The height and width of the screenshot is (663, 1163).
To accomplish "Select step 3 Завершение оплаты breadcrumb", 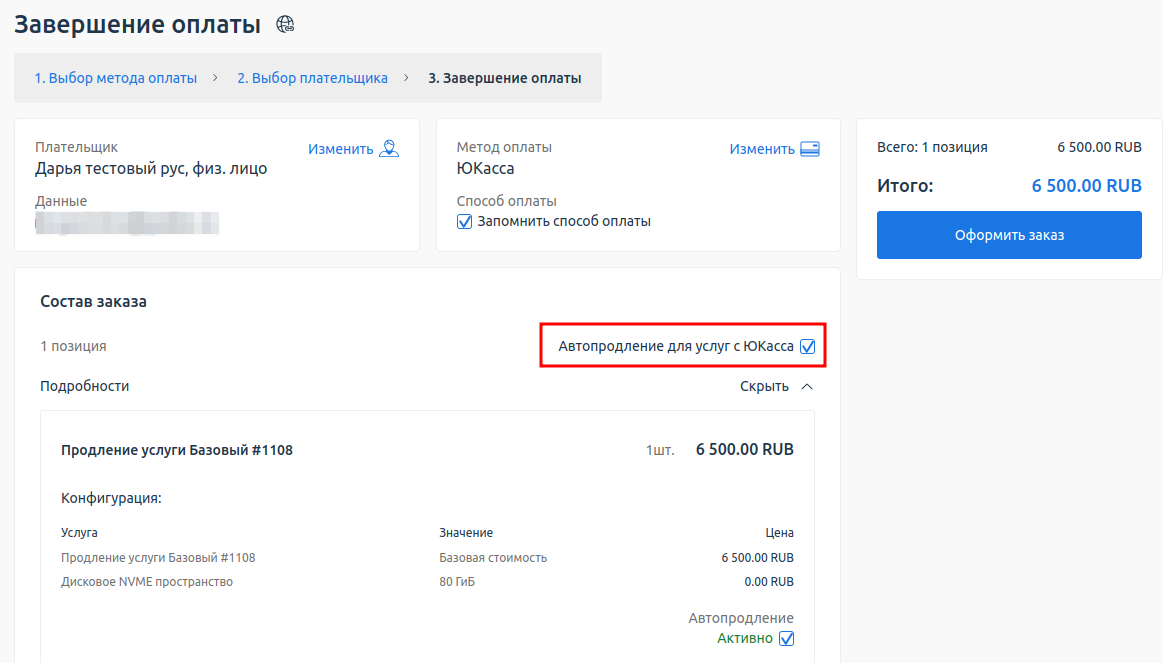I will click(x=504, y=78).
